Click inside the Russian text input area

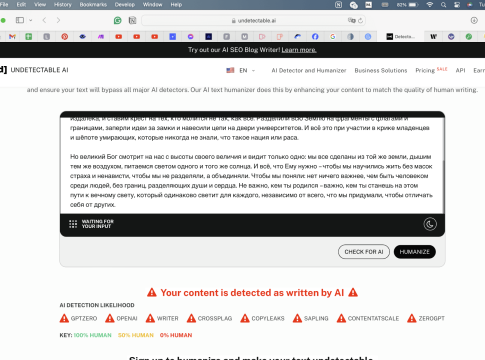(252, 166)
